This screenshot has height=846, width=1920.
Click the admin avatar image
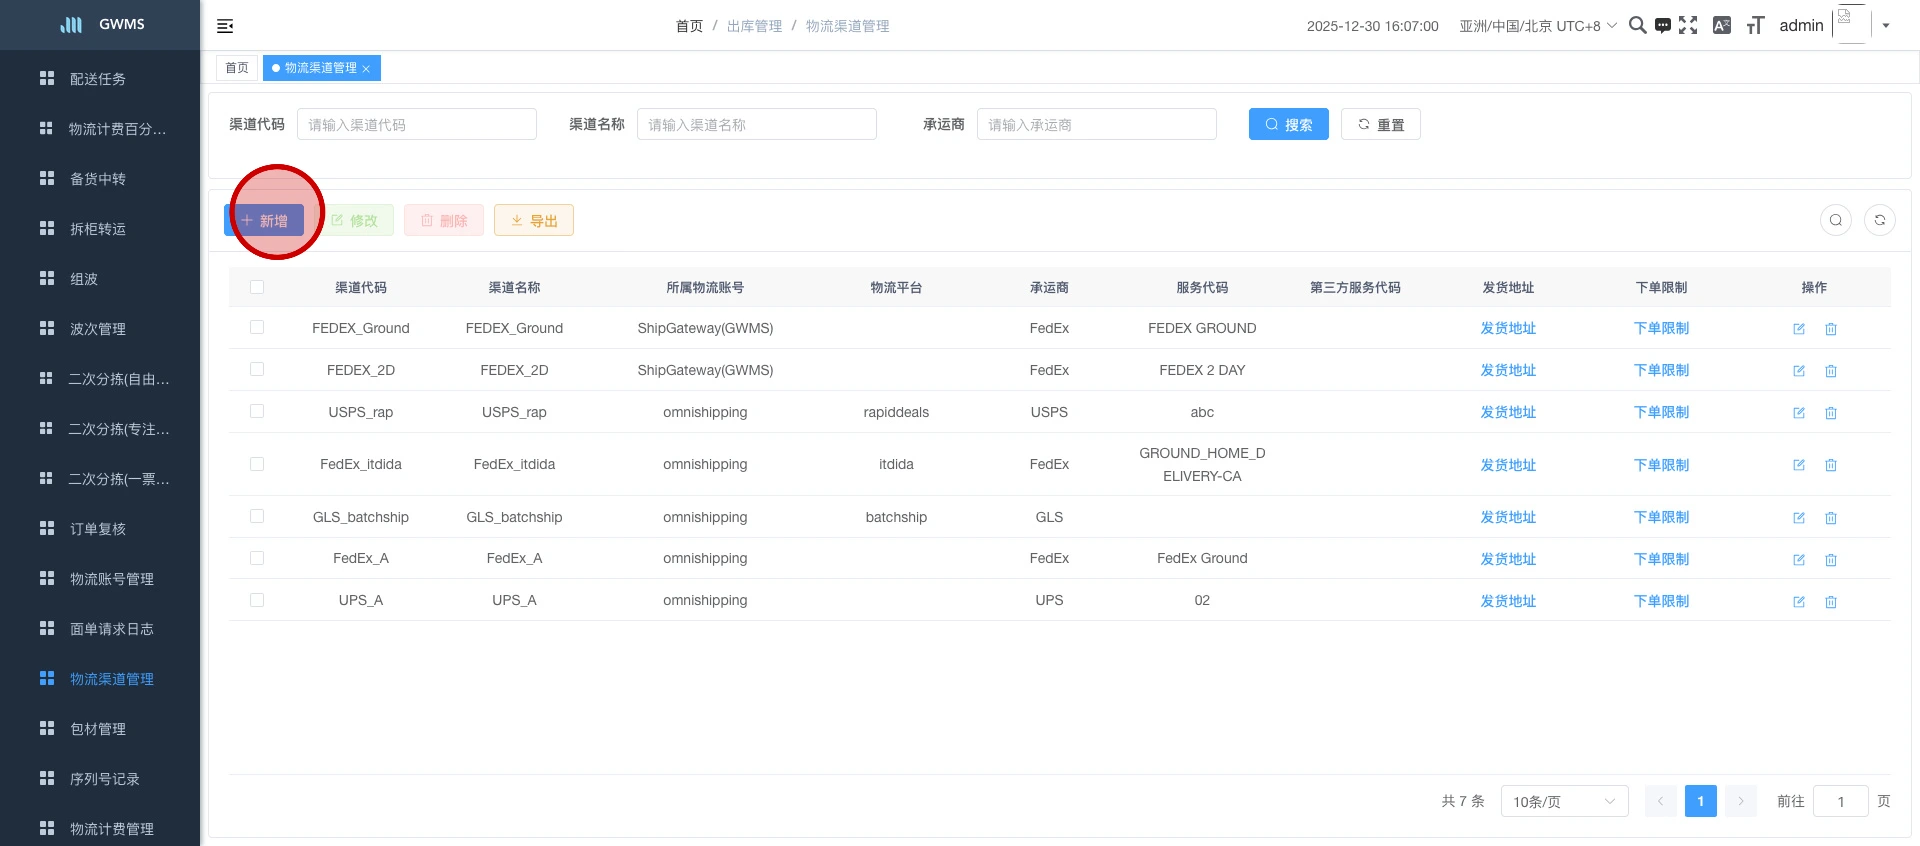1851,24
